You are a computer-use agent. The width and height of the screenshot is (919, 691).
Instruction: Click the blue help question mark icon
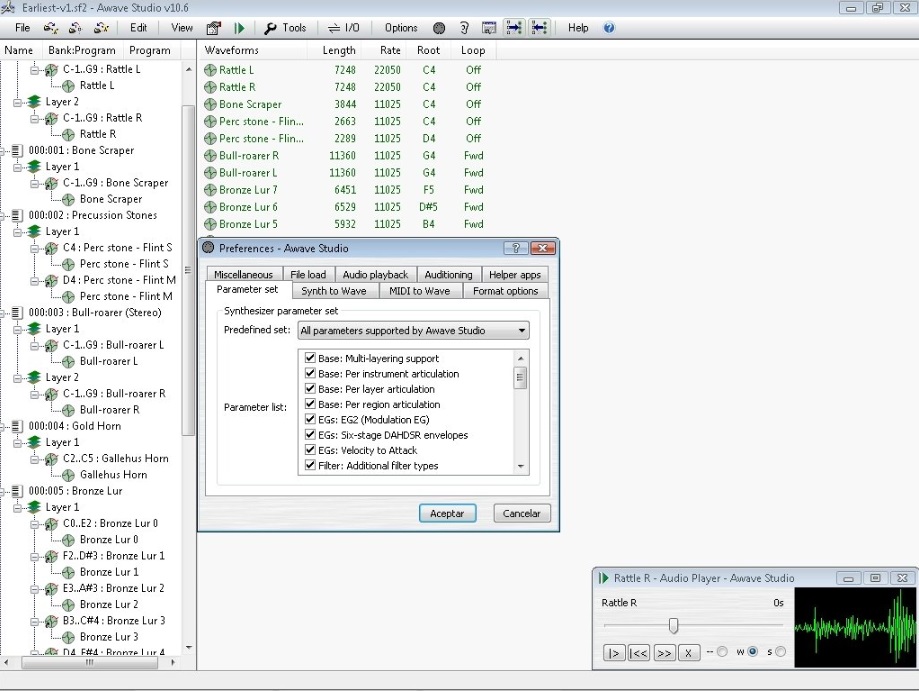[x=608, y=28]
